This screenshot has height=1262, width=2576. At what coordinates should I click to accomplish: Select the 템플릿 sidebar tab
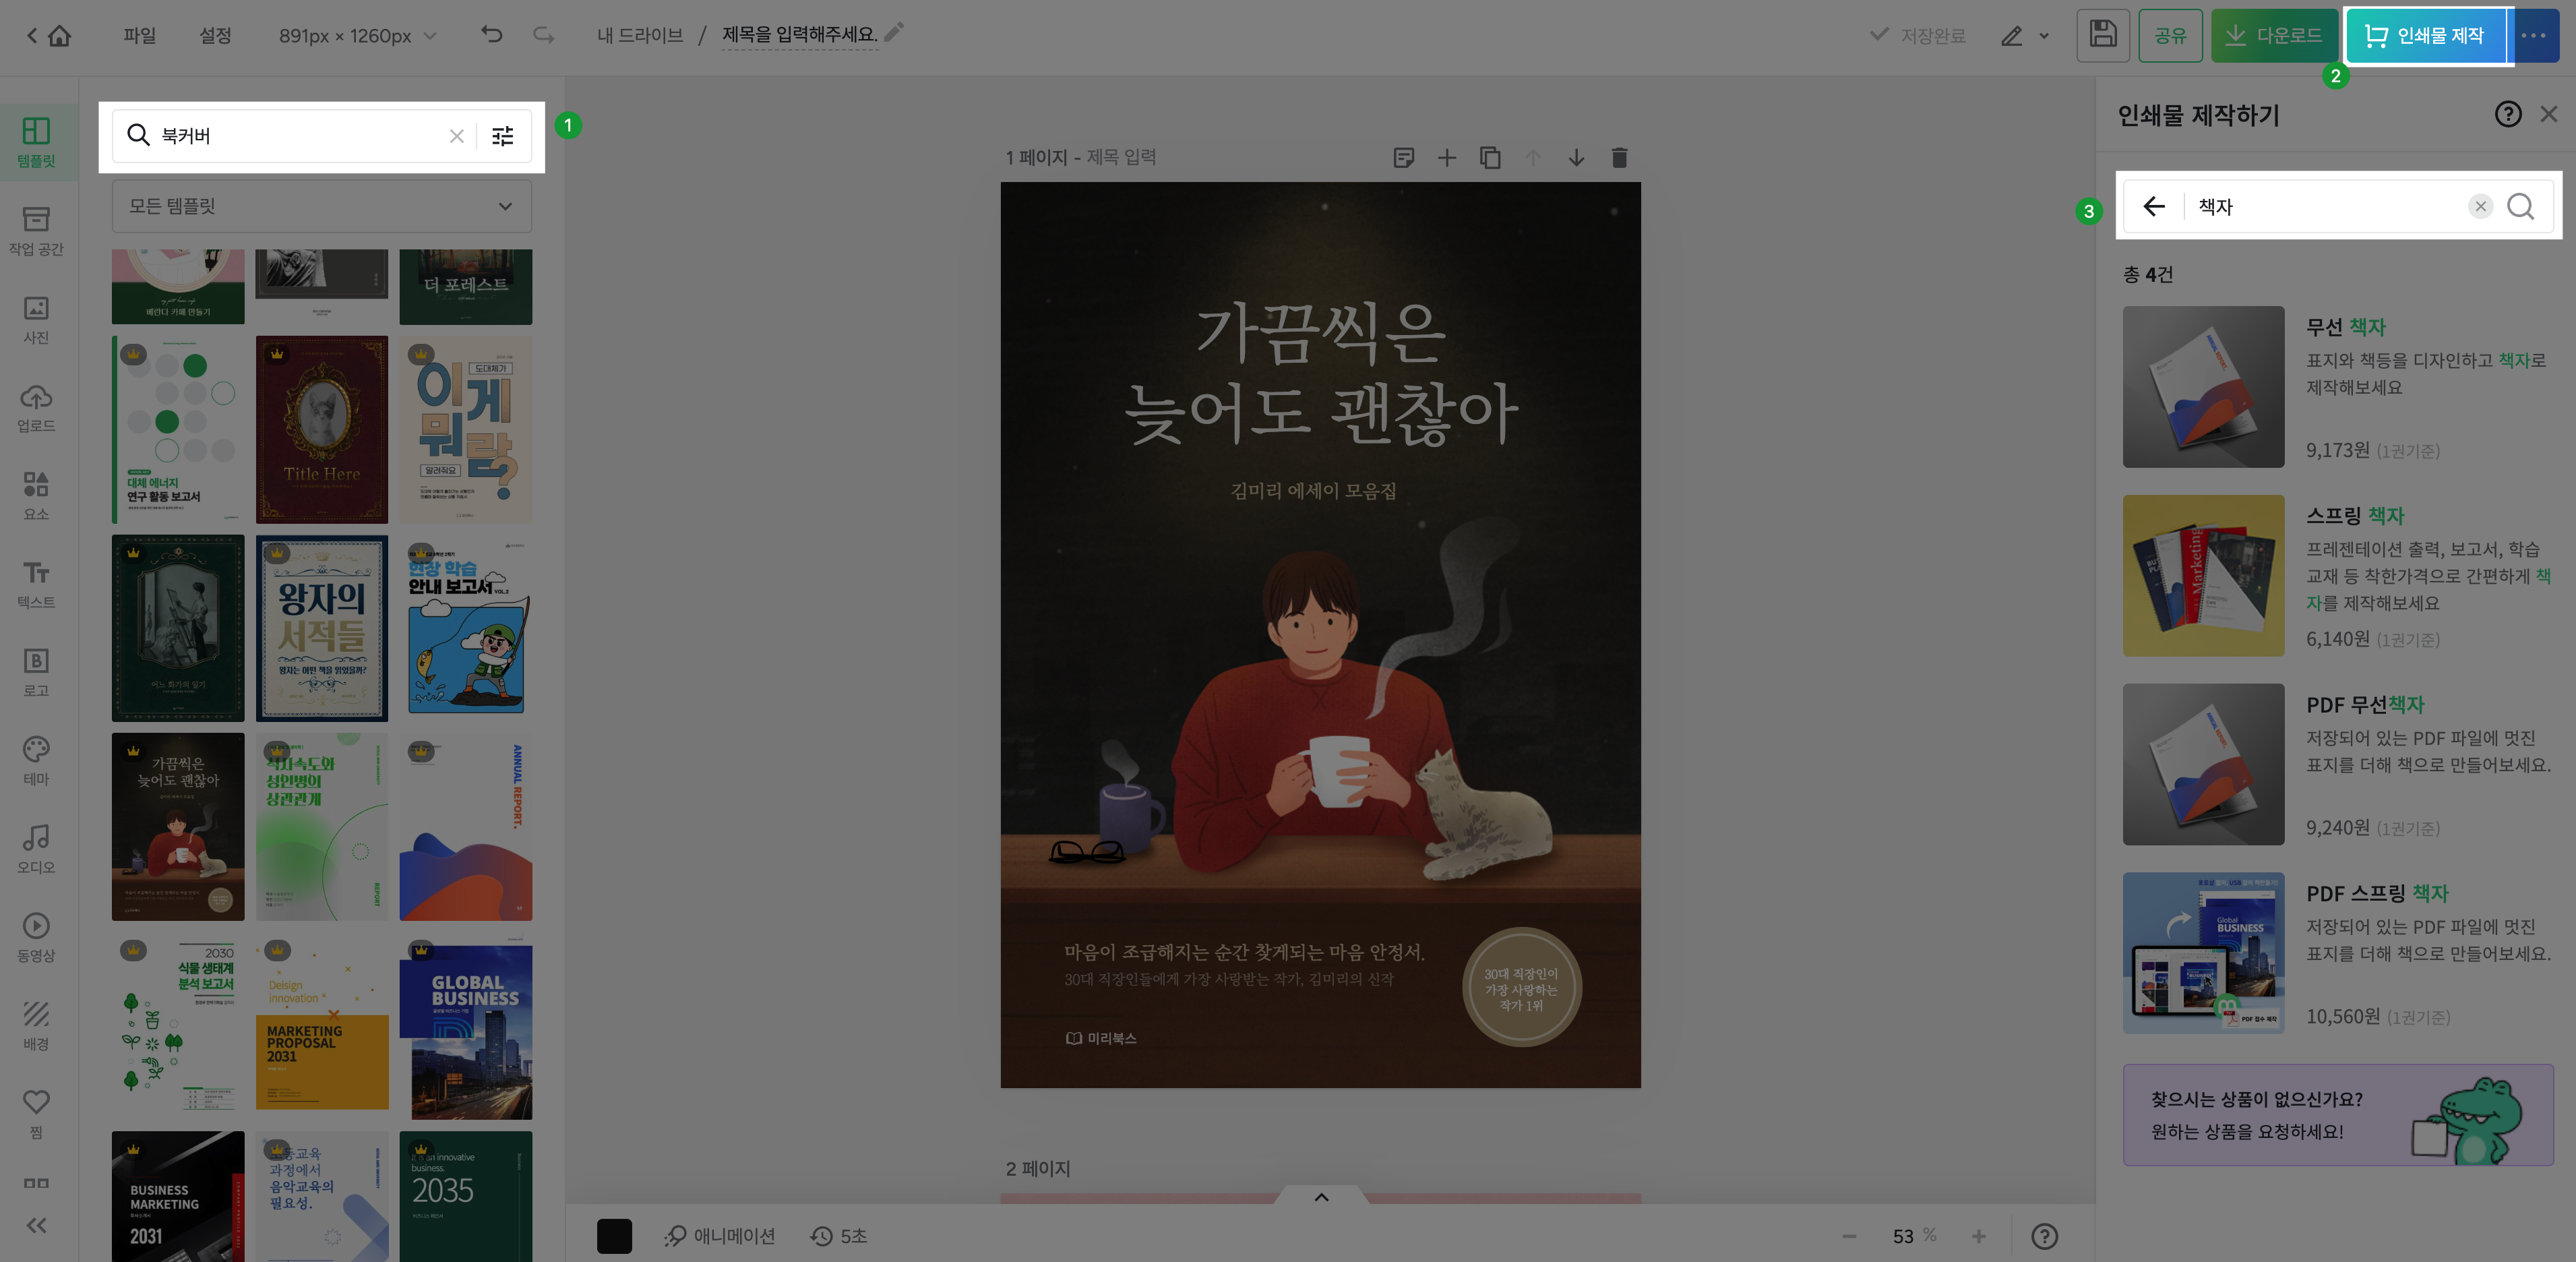pyautogui.click(x=36, y=142)
